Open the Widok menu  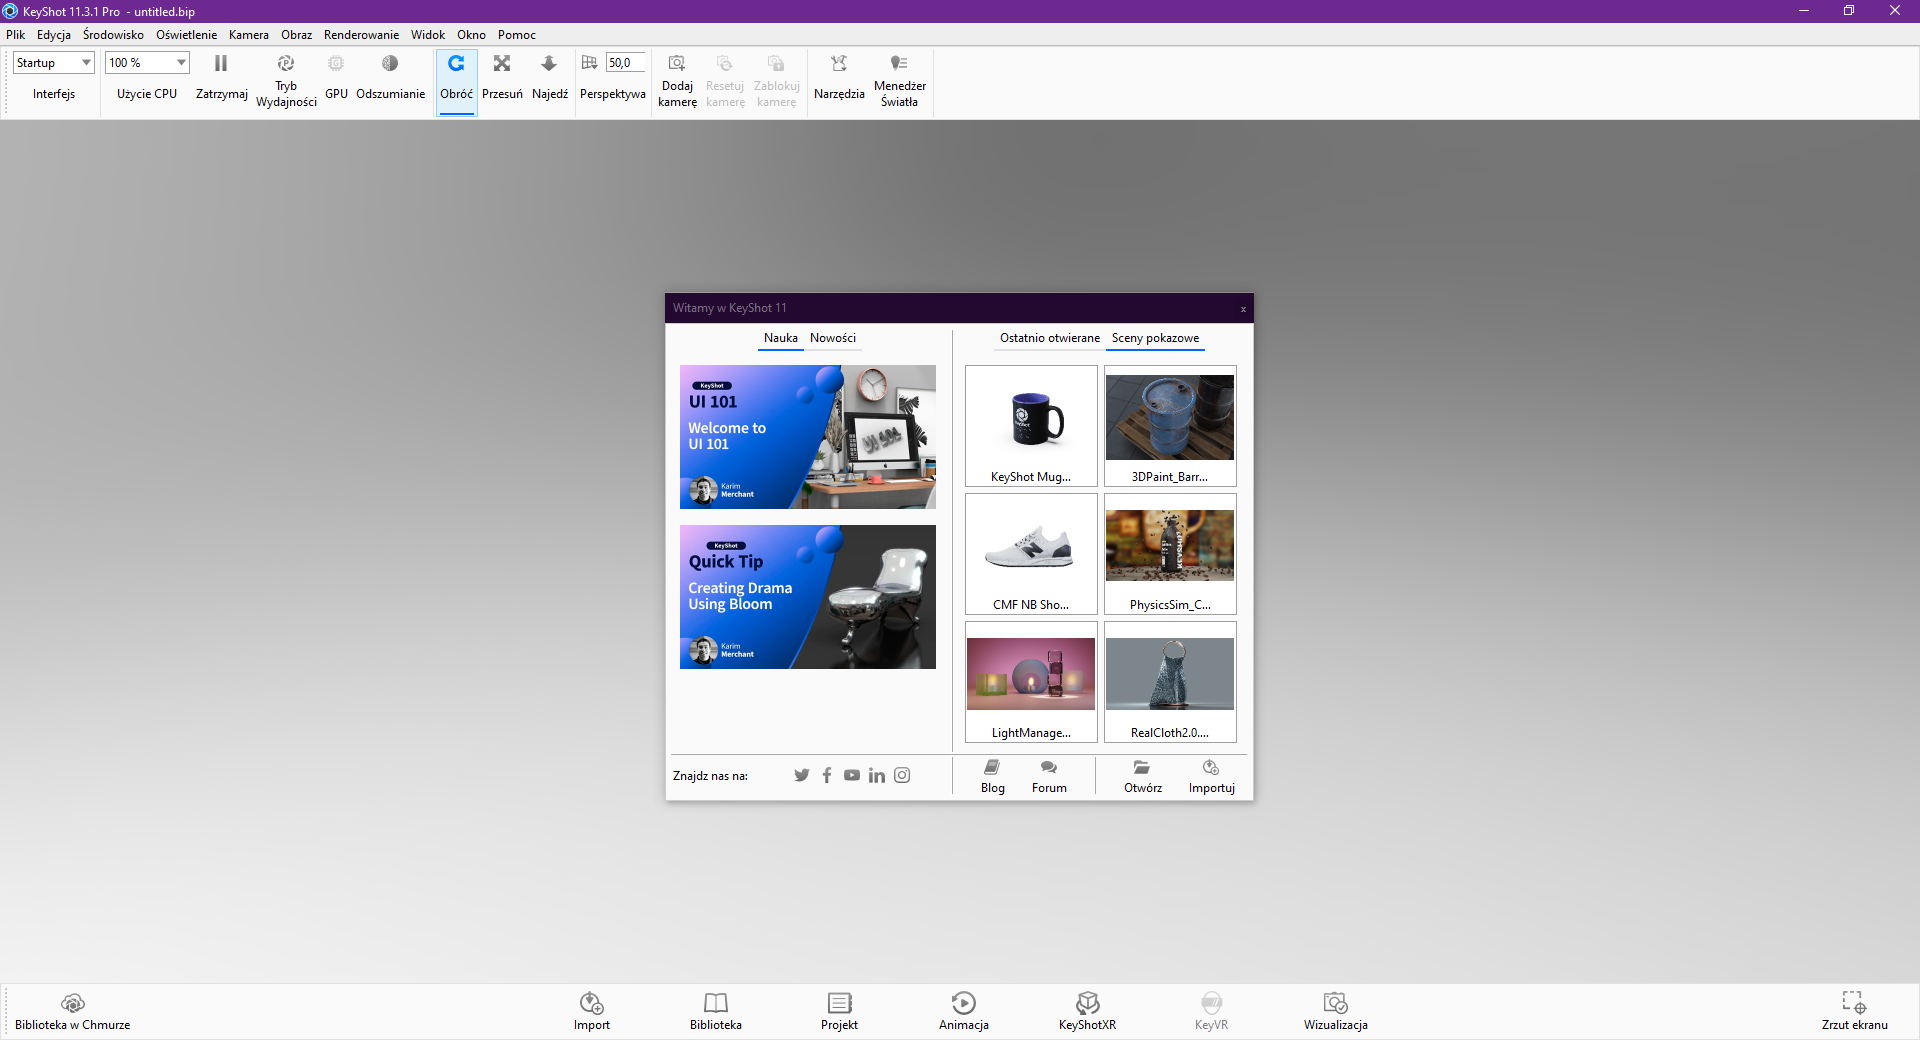click(x=428, y=35)
